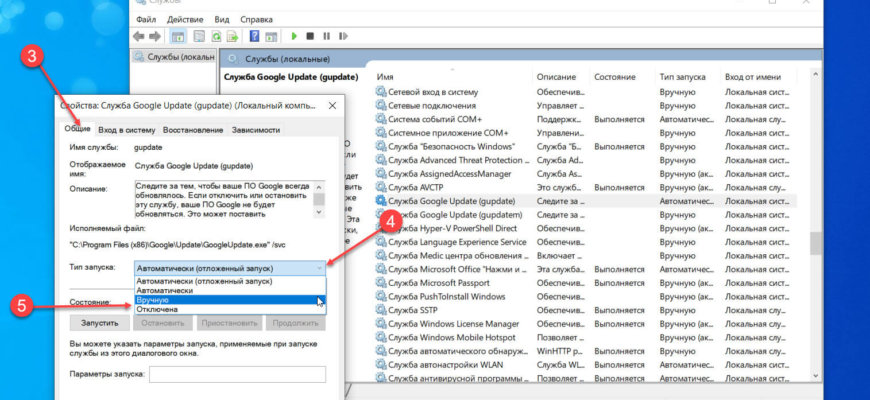870x400 pixels.
Task: Select the Служба автоматического обнаруж... row
Action: 585,351
